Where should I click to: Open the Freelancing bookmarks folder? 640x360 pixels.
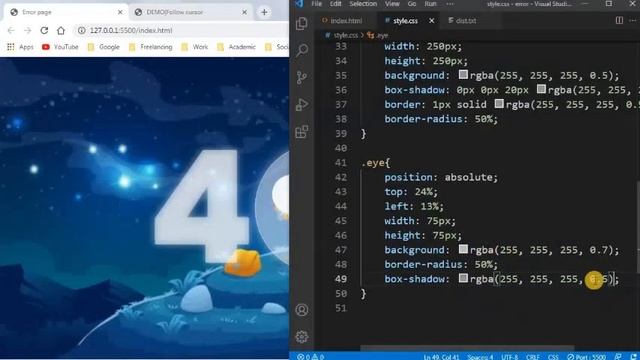point(151,47)
